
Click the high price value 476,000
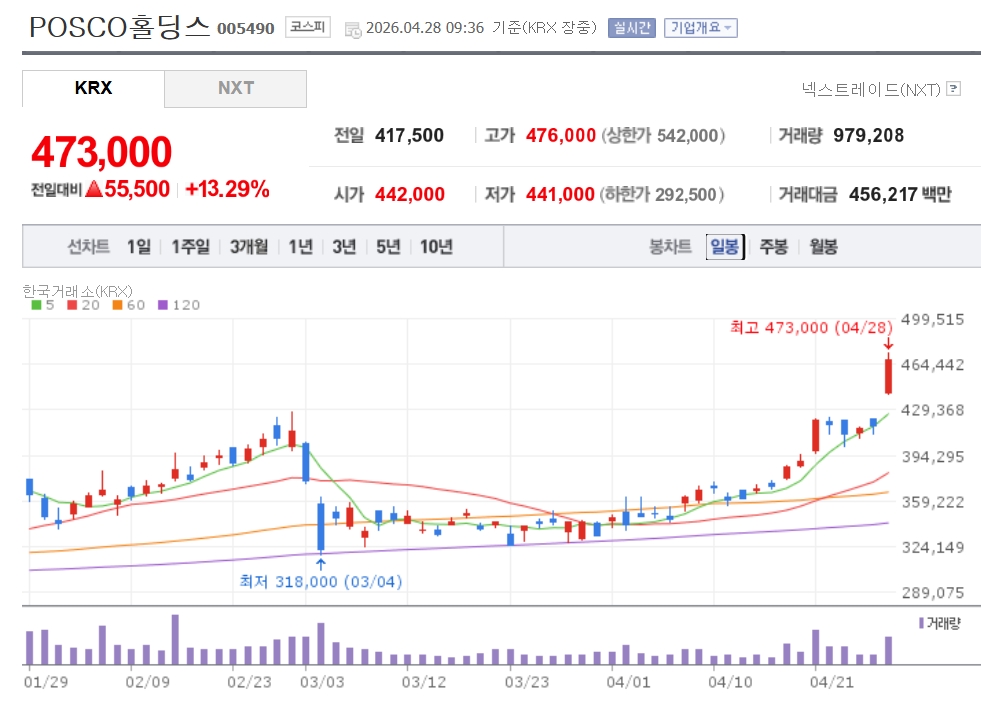pos(561,135)
